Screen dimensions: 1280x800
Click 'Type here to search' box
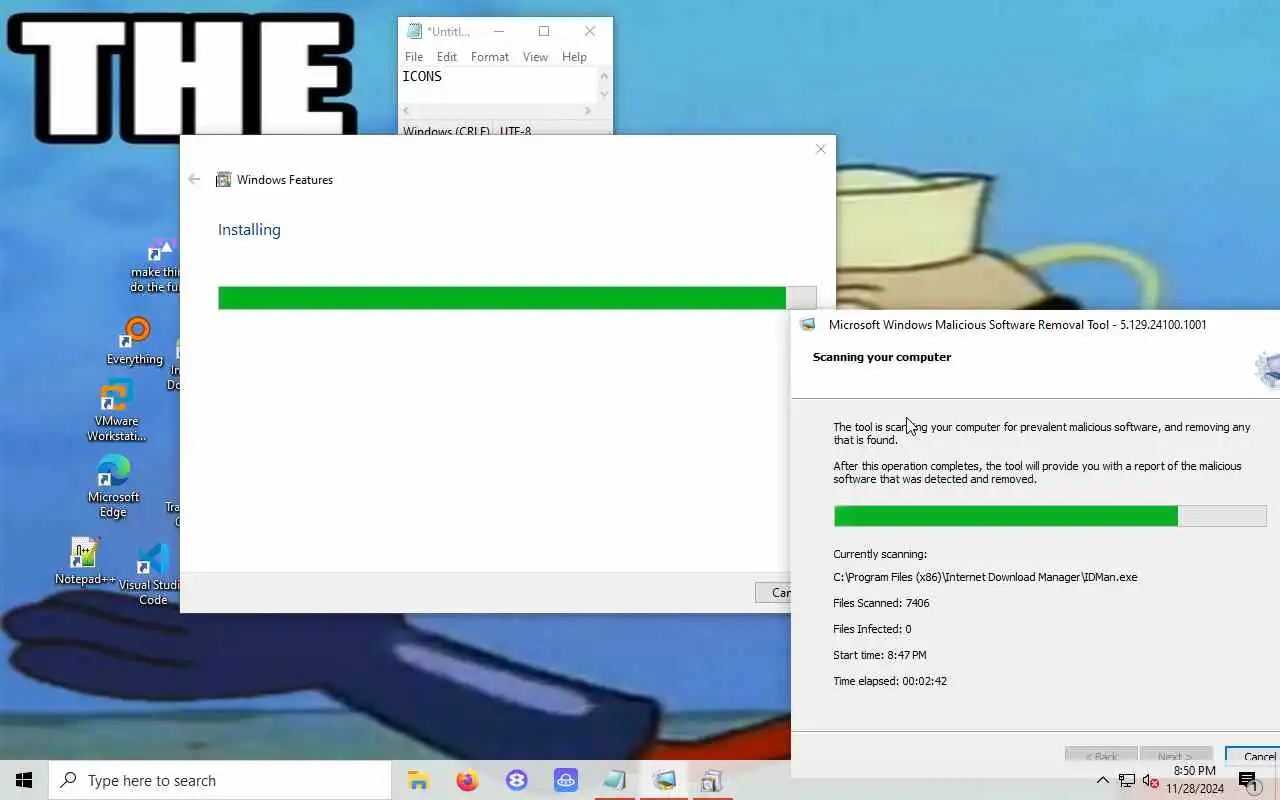(220, 780)
